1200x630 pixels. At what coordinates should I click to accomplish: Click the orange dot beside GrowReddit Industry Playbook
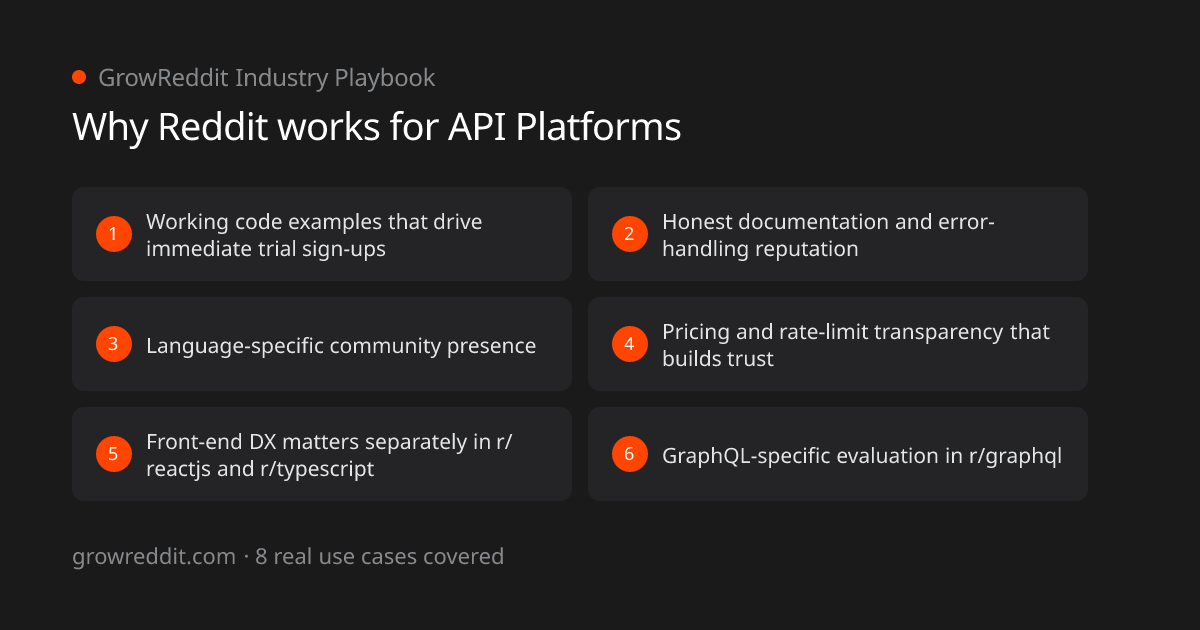[79, 77]
